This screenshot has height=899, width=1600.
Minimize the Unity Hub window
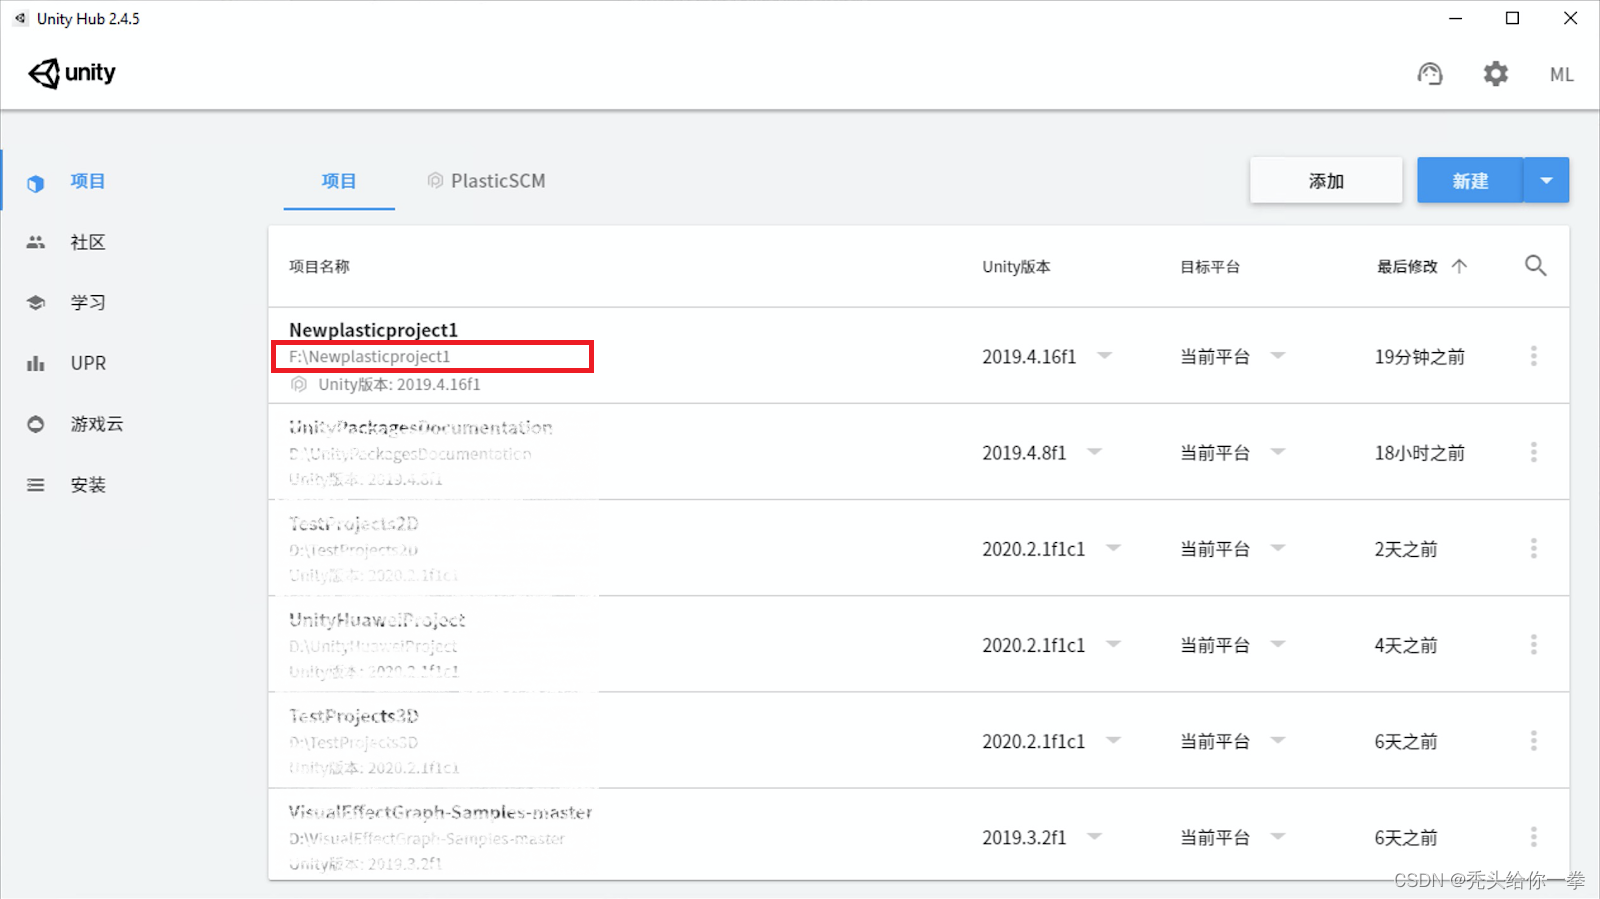1456,18
